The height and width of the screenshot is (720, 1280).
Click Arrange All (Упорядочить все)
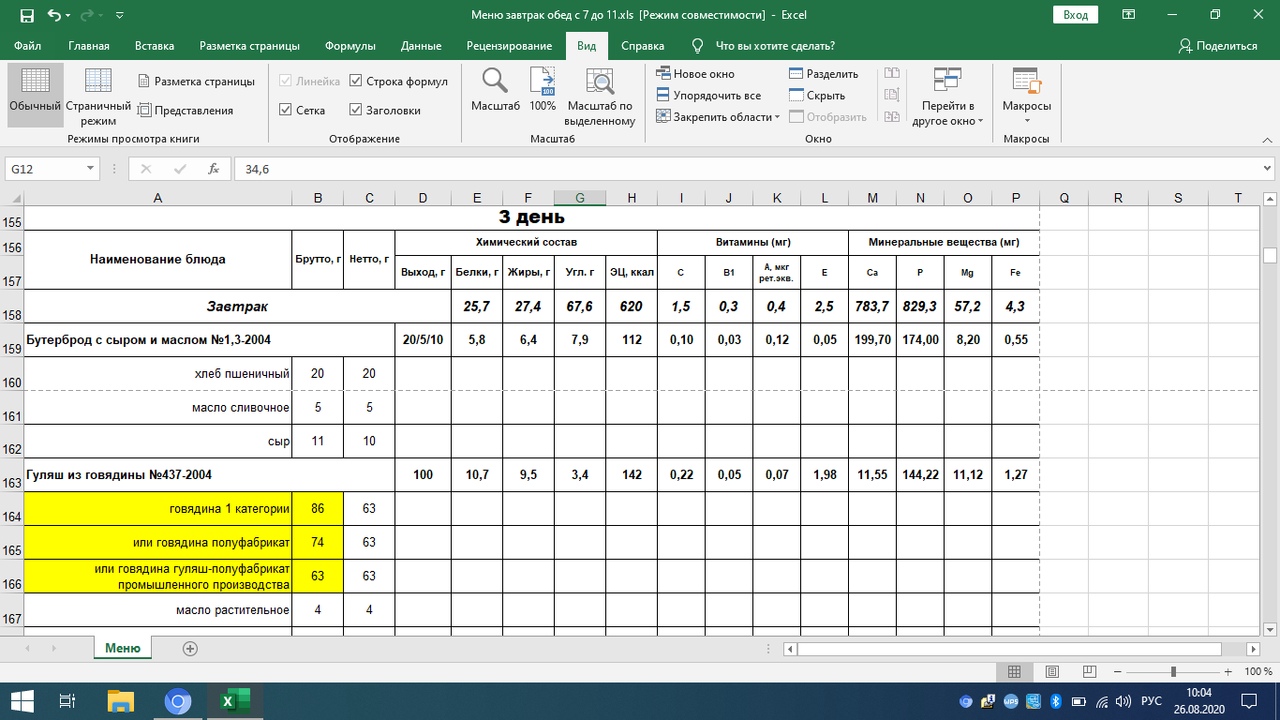pos(709,96)
